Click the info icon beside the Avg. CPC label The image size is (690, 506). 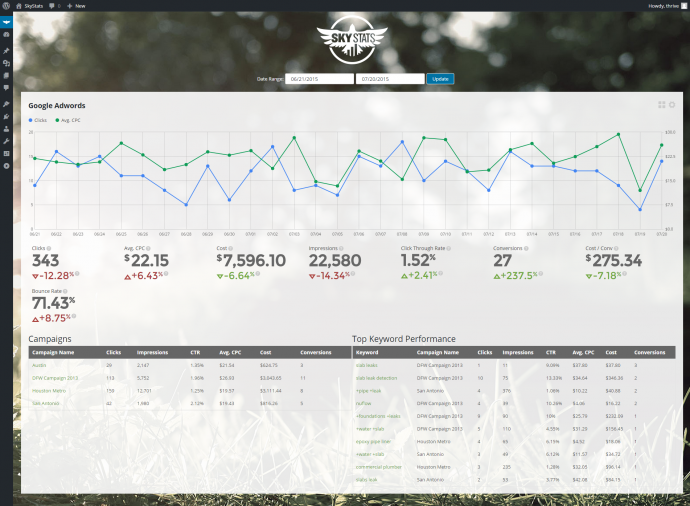click(x=148, y=248)
